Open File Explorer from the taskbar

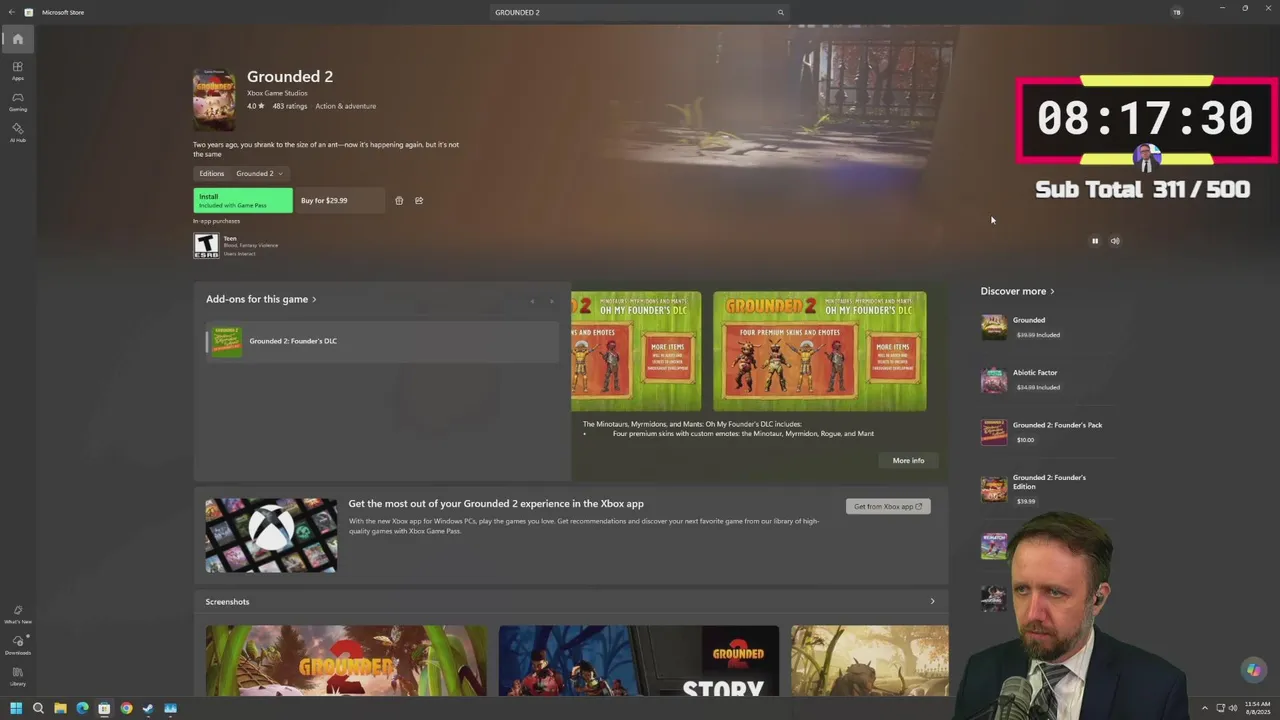click(60, 708)
